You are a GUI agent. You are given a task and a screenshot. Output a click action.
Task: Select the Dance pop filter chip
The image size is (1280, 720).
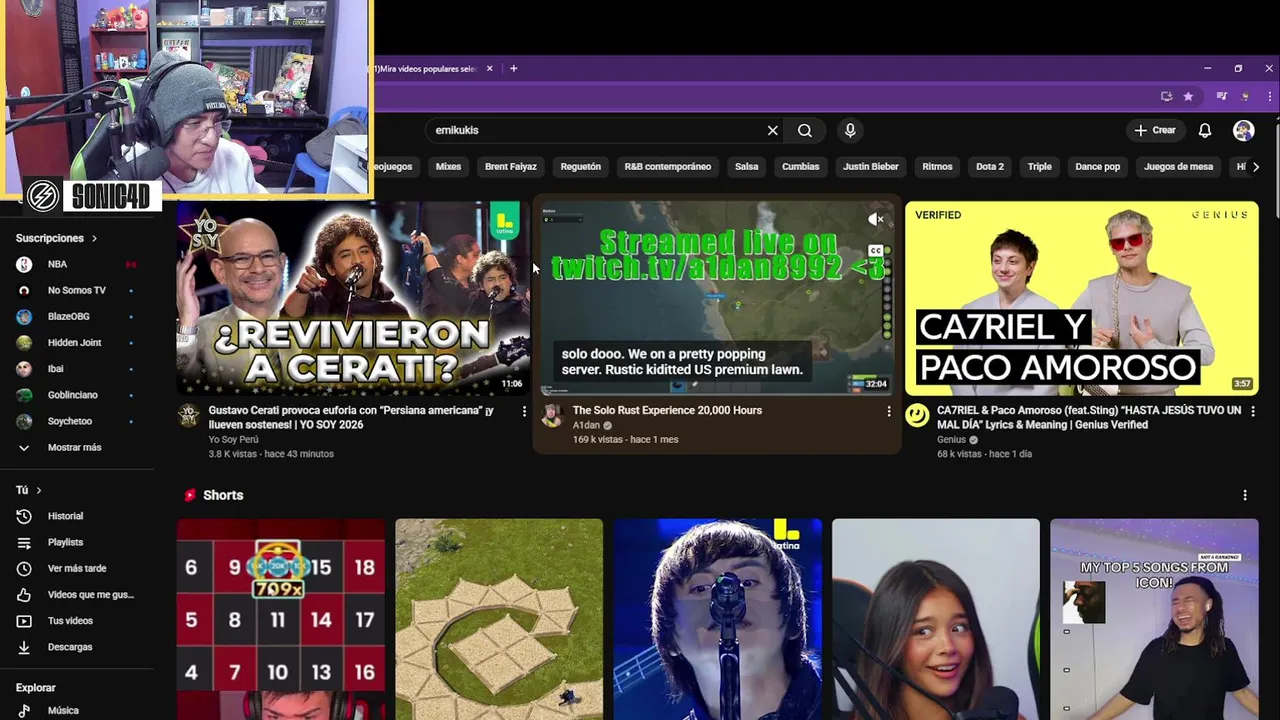coord(1098,167)
